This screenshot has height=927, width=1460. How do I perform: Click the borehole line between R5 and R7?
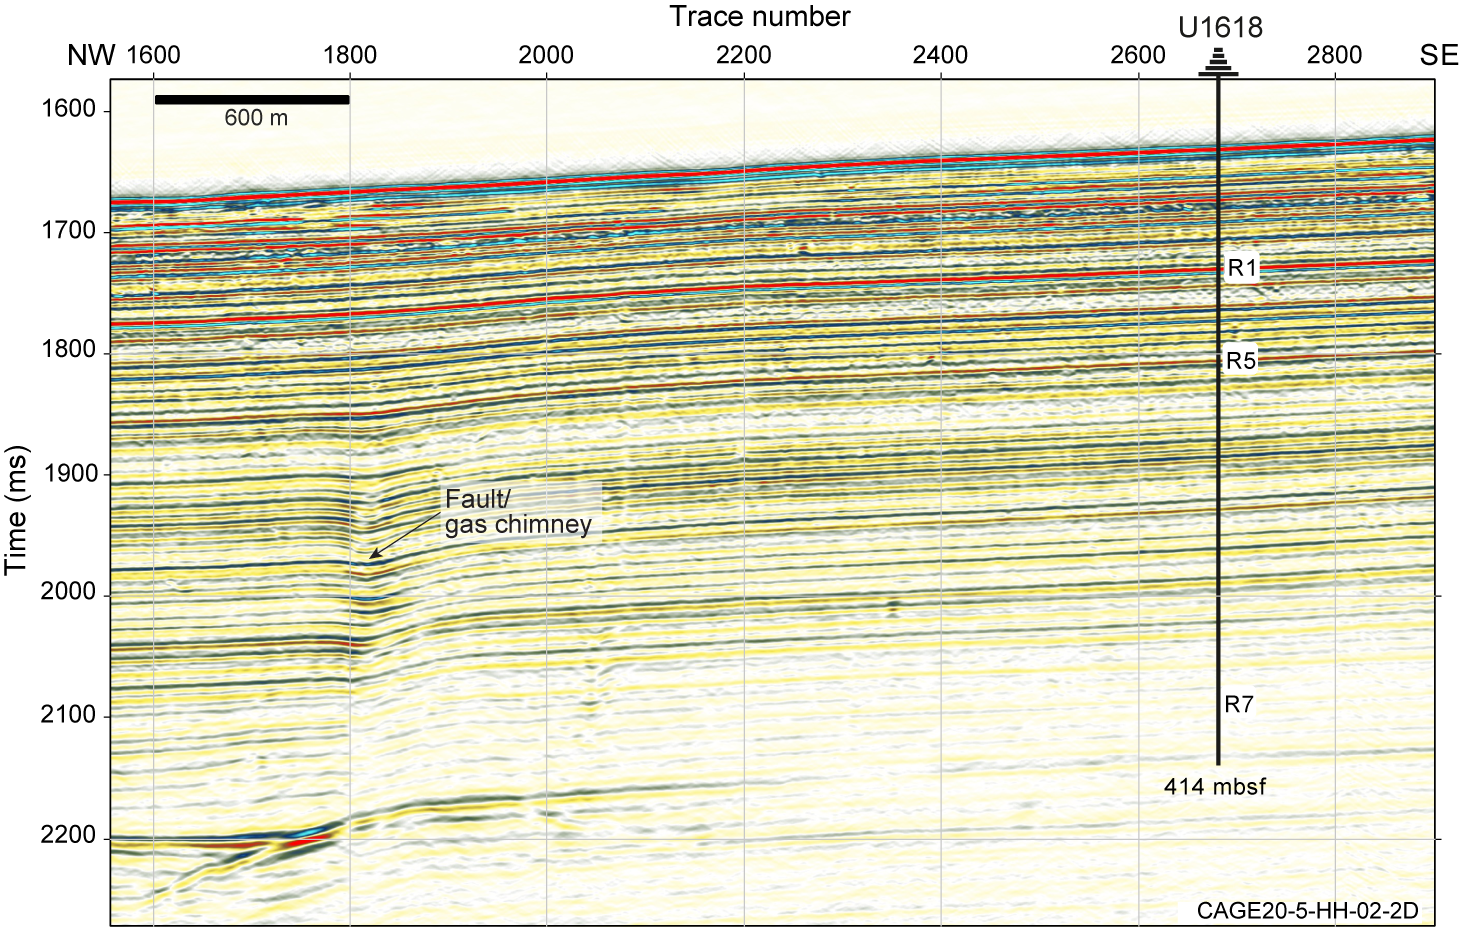point(1218,530)
